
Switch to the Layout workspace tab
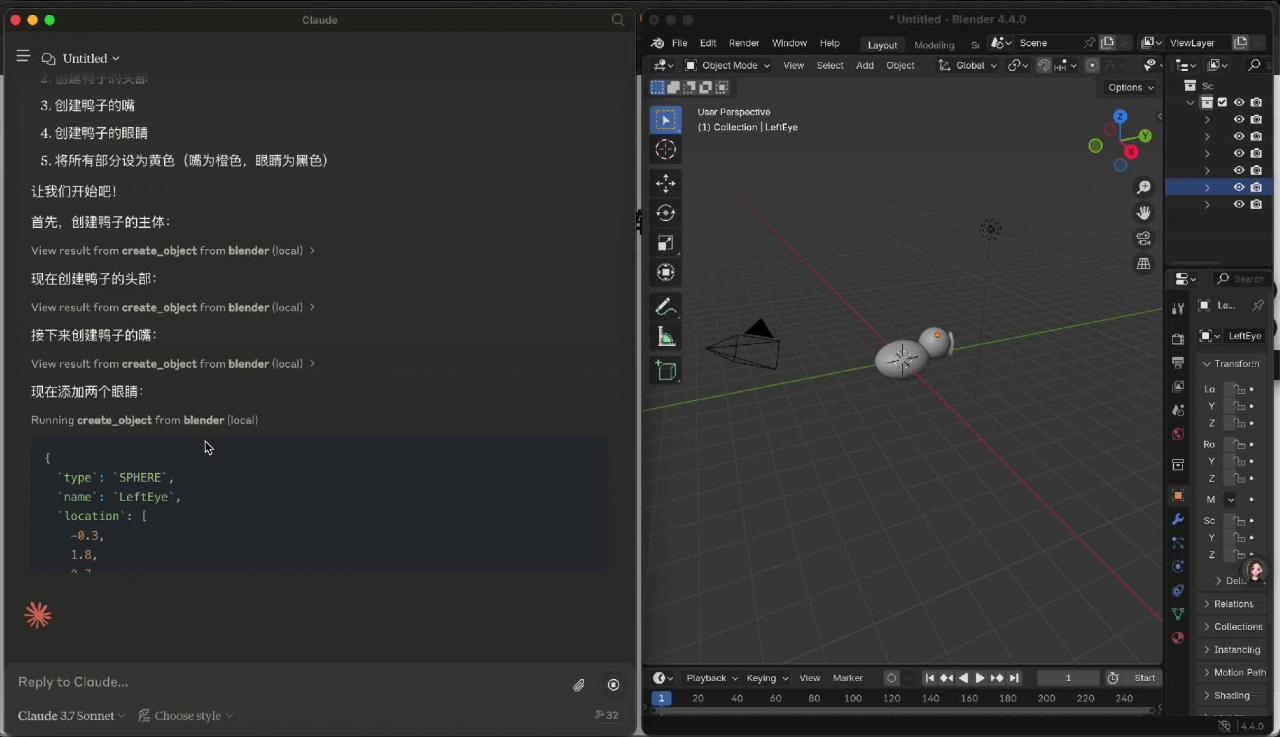click(882, 45)
